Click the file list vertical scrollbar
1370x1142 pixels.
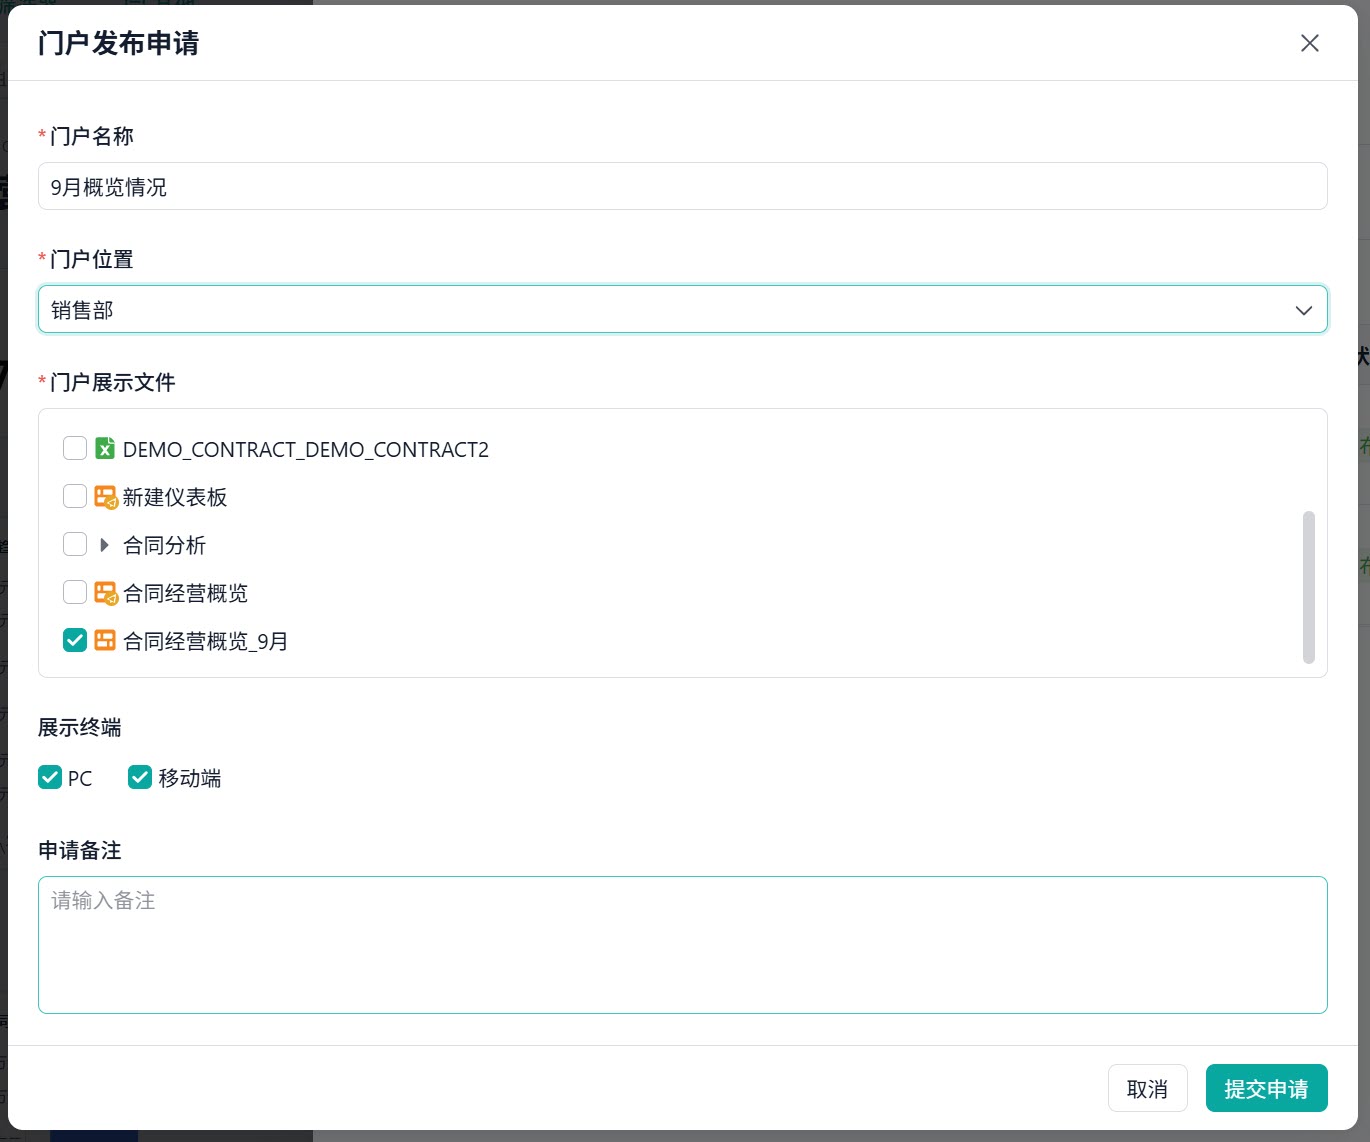pyautogui.click(x=1308, y=587)
